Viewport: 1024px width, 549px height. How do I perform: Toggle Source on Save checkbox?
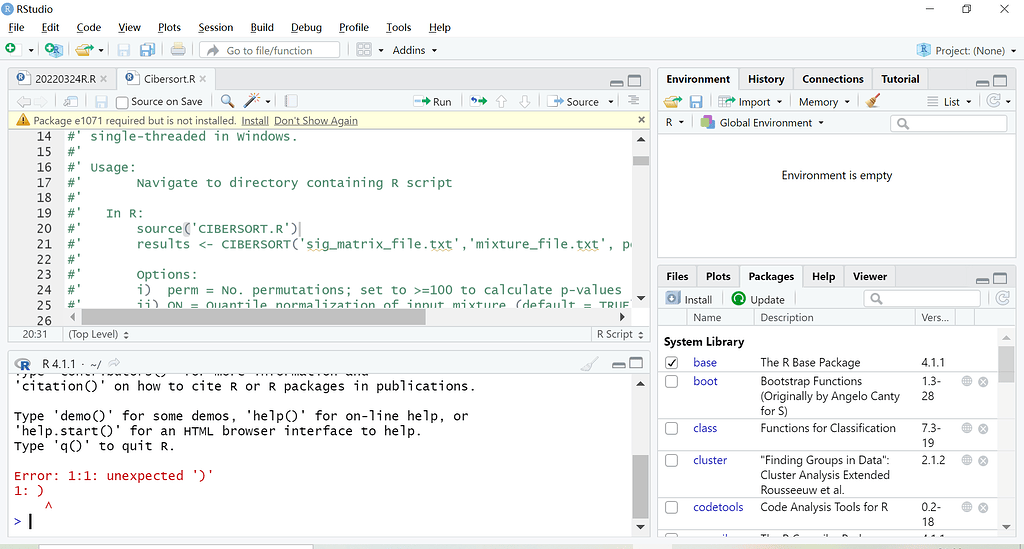(121, 102)
